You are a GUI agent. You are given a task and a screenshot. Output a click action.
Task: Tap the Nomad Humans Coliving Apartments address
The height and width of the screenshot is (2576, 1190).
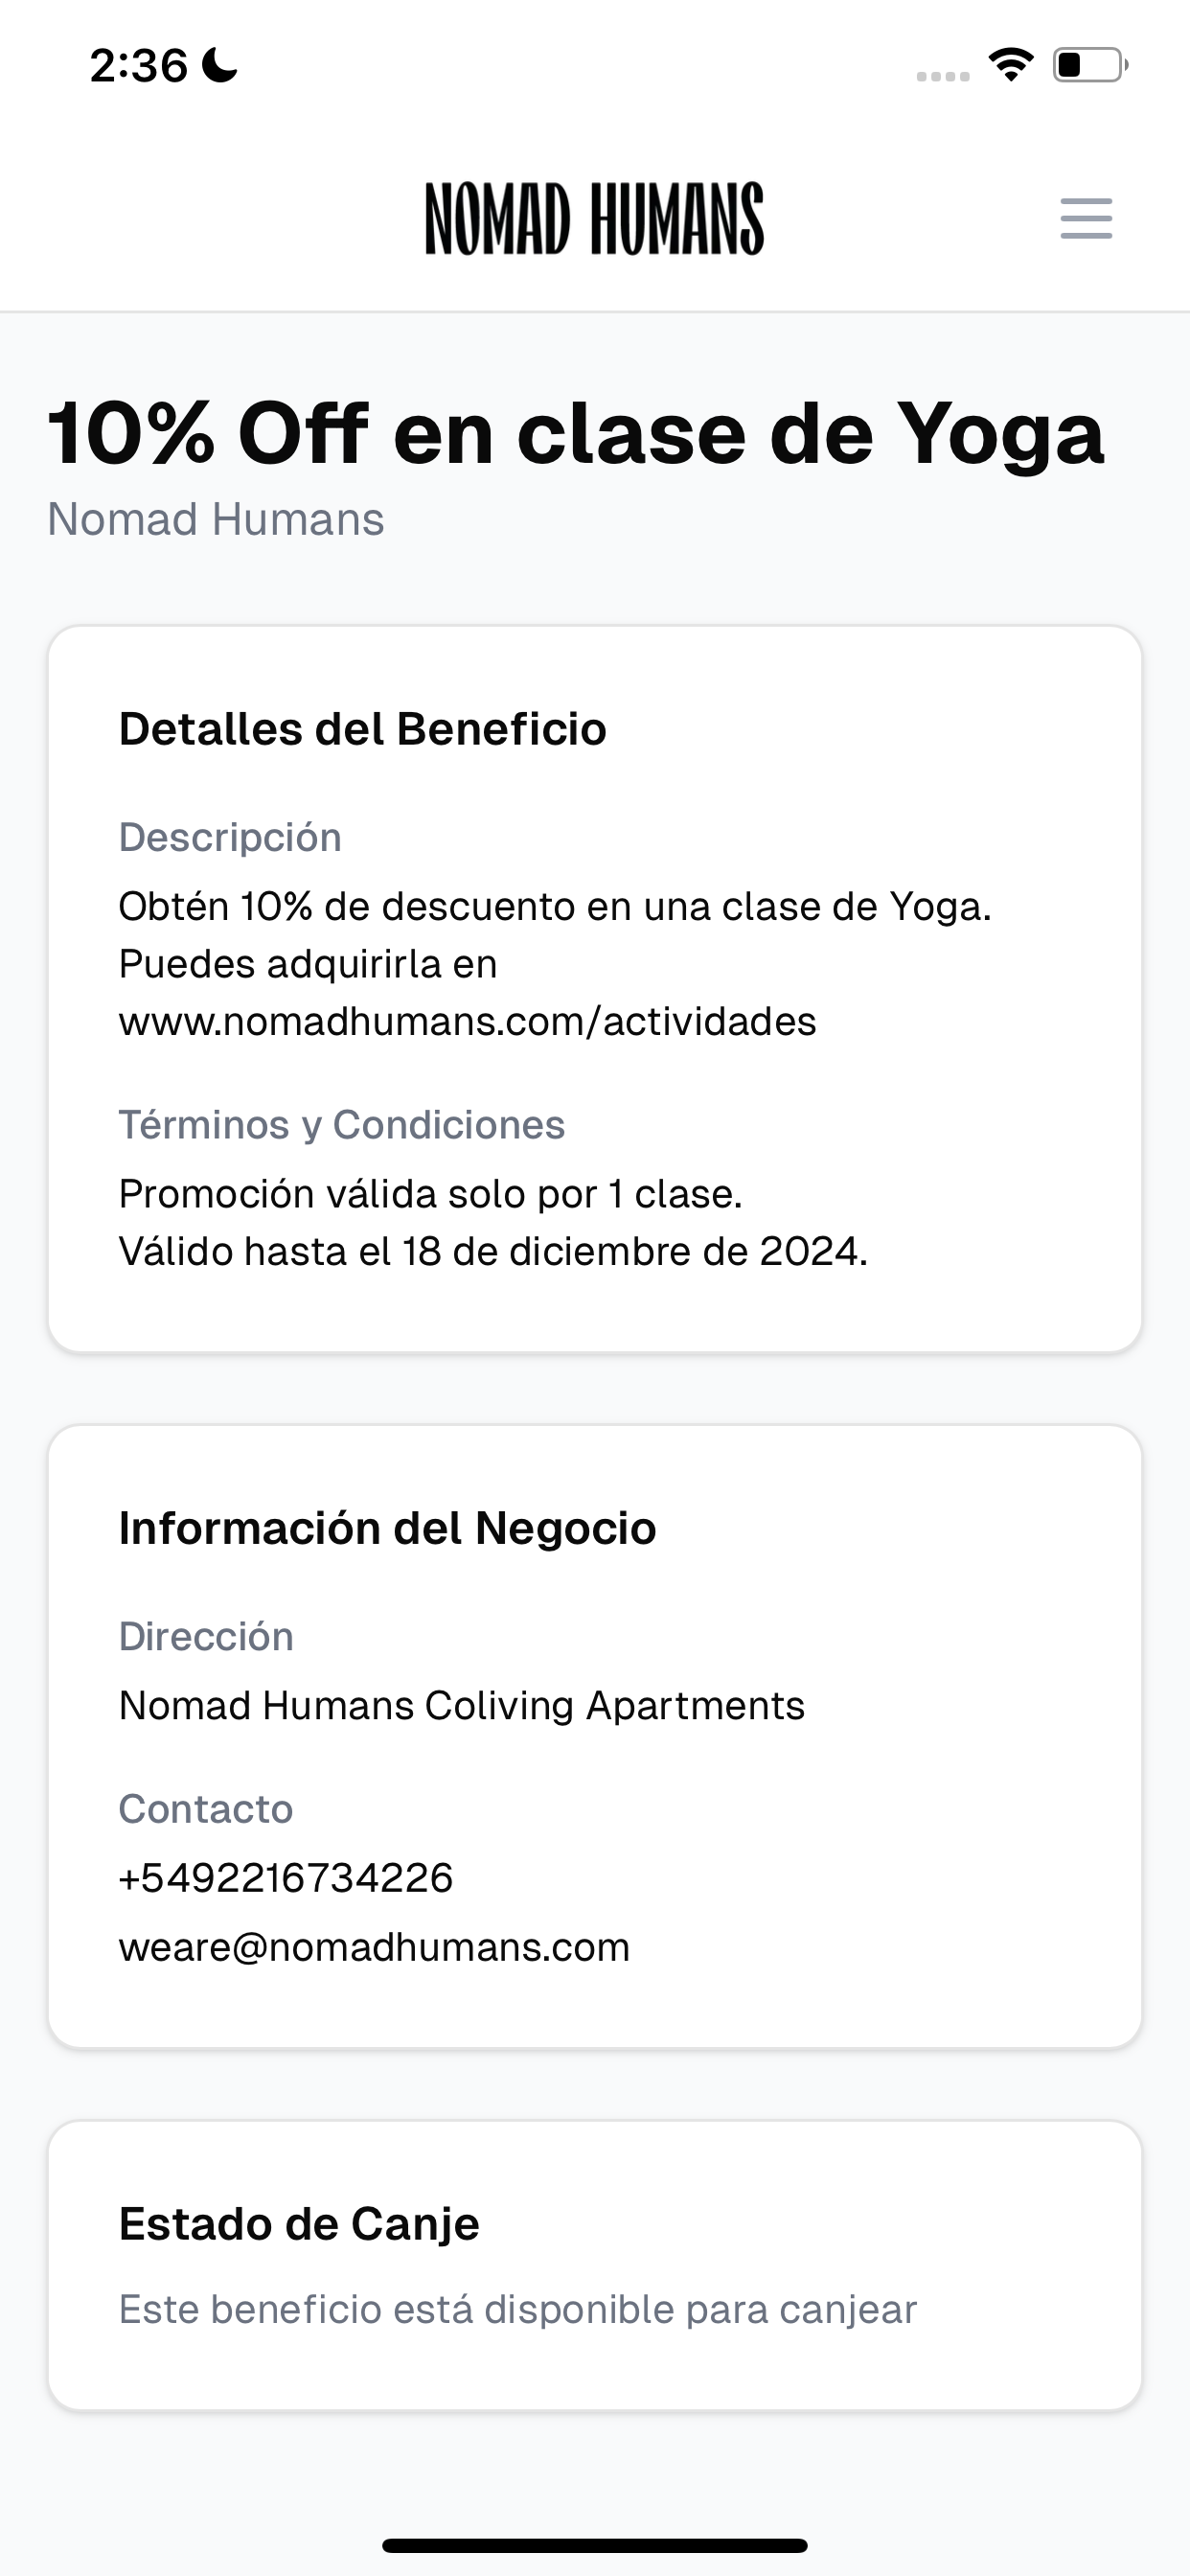(462, 1706)
